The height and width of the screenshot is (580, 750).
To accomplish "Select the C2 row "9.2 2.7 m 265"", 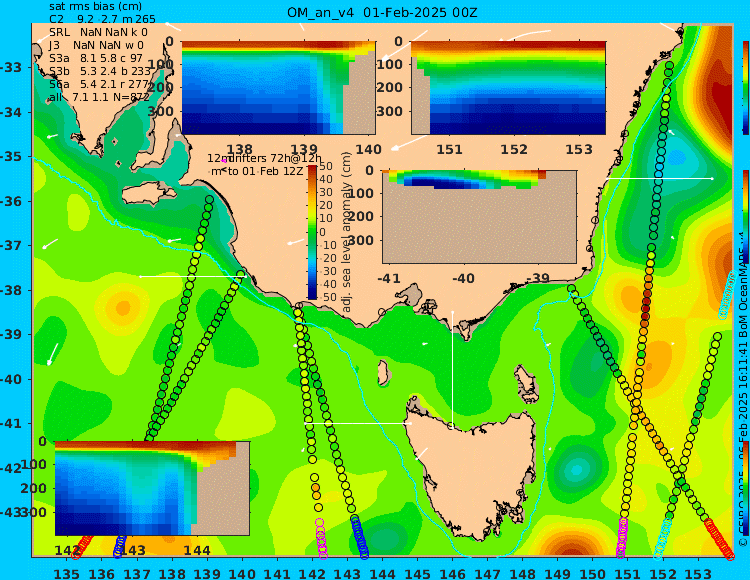I will click(102, 19).
